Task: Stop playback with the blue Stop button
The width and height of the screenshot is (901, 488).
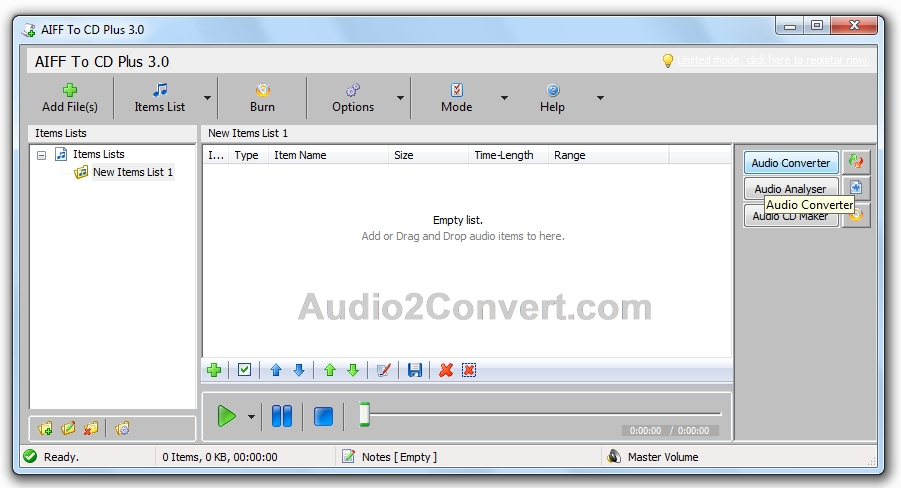Action: 324,416
